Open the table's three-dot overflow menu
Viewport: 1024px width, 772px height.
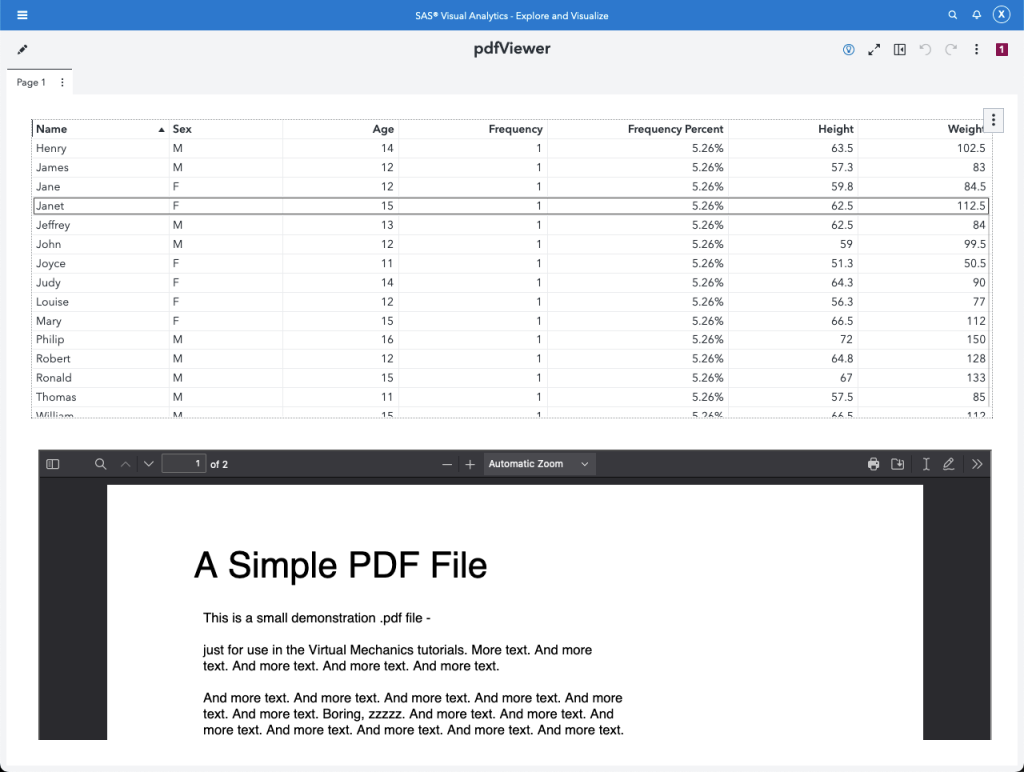click(x=993, y=119)
